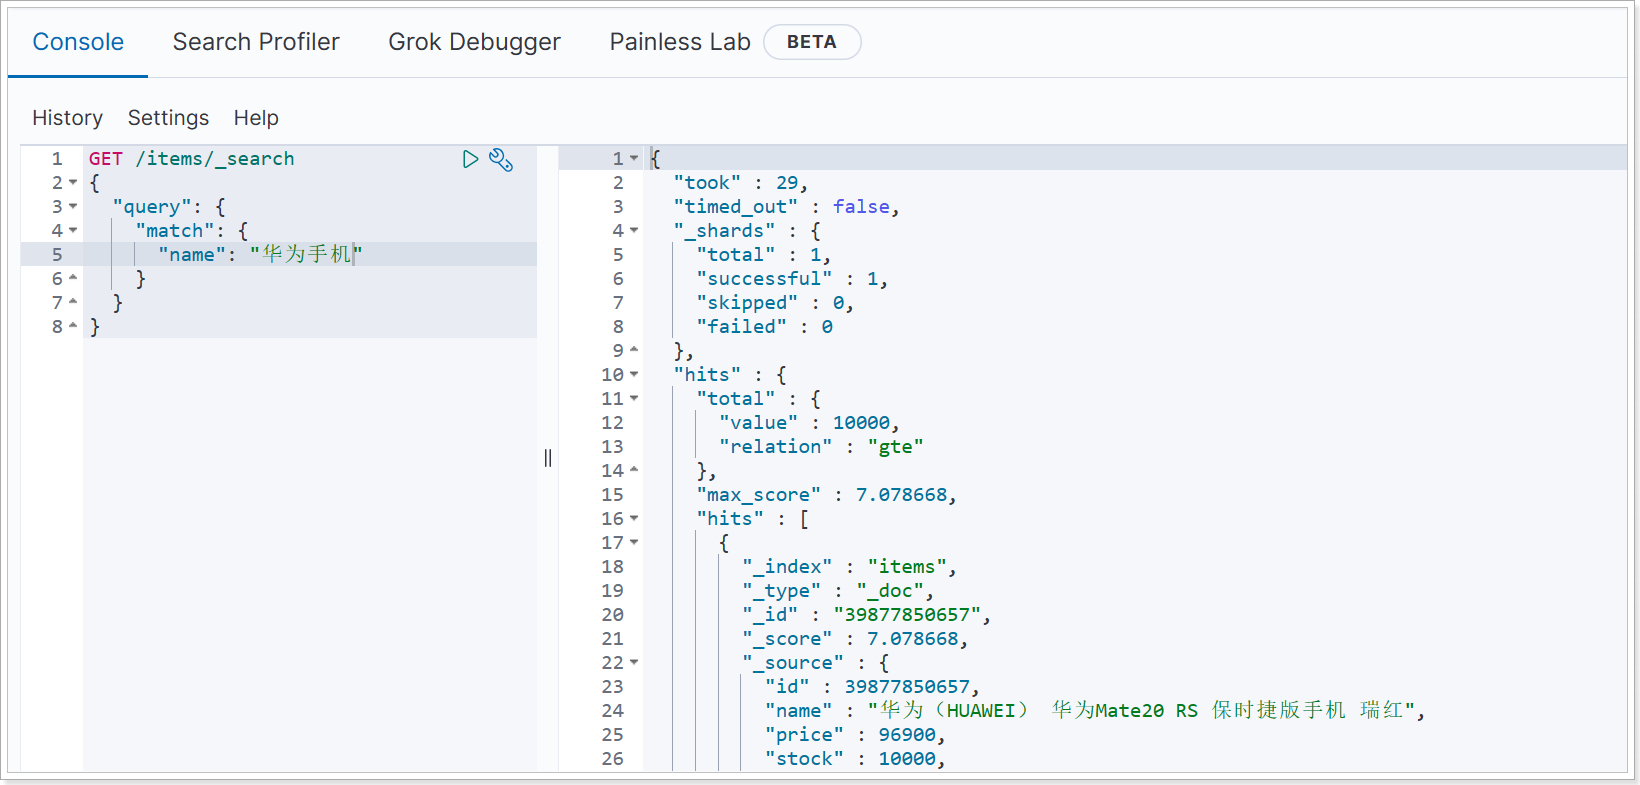The width and height of the screenshot is (1640, 785).
Task: Collapse hits "total" fold at response line 11
Action: [634, 399]
